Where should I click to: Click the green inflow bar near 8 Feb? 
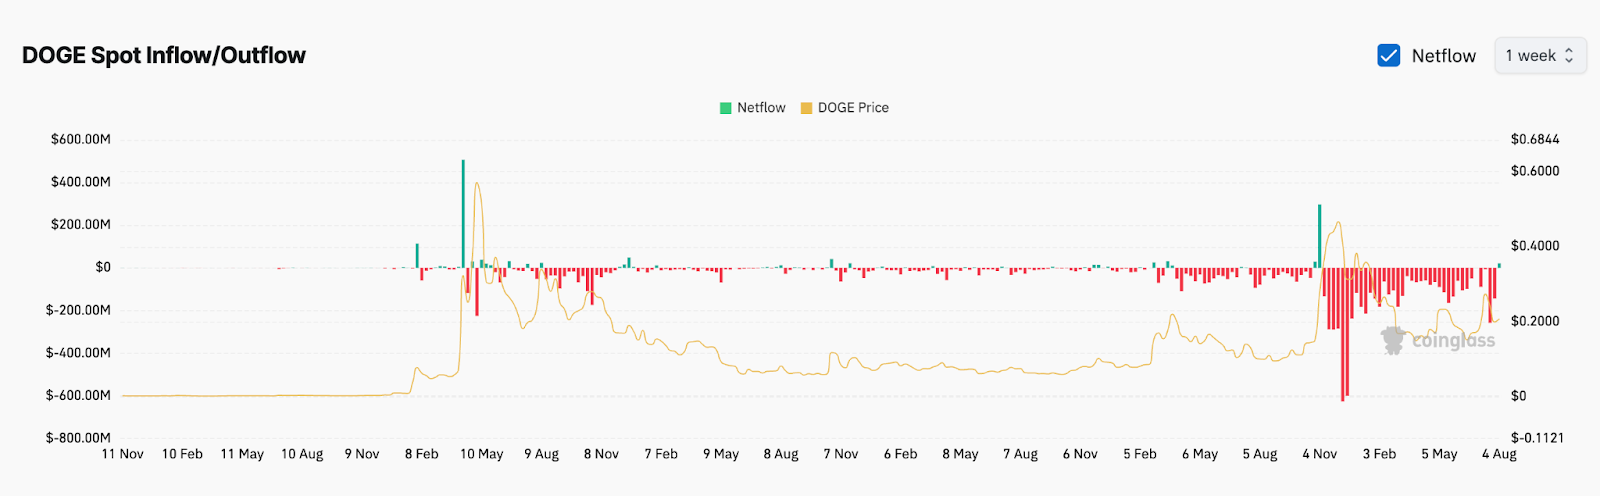pos(417,255)
